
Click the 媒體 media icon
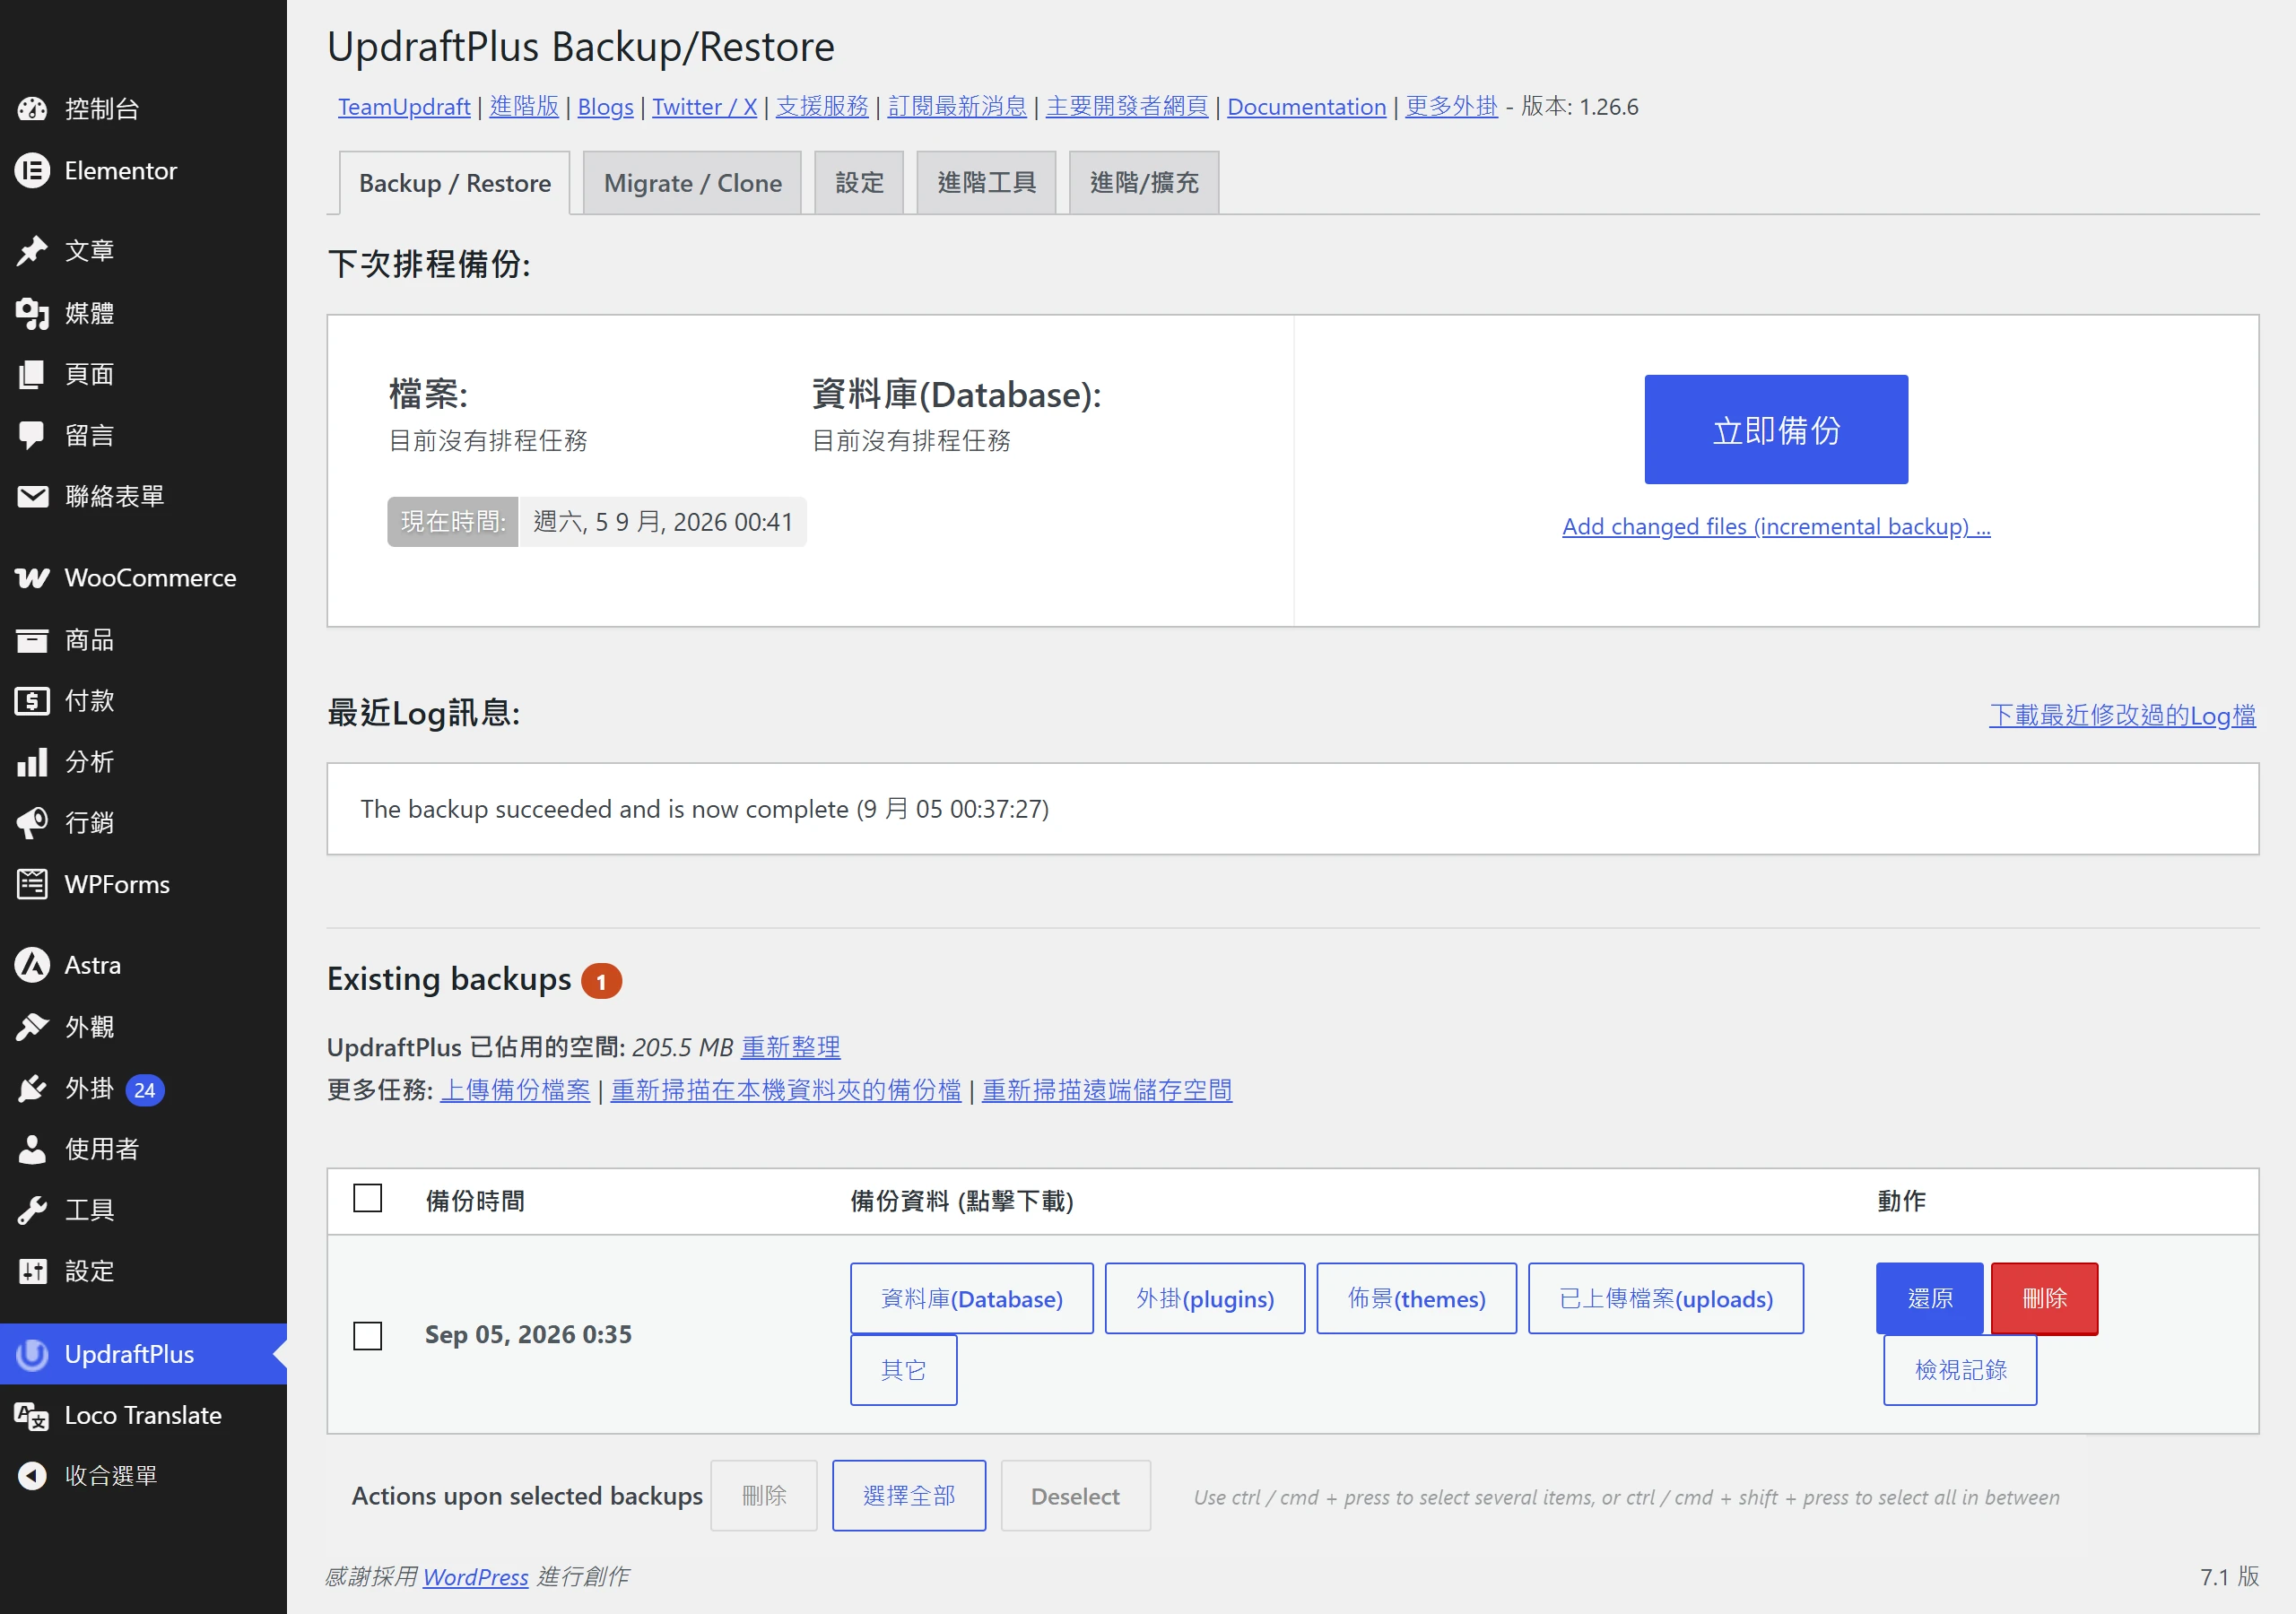click(x=32, y=313)
